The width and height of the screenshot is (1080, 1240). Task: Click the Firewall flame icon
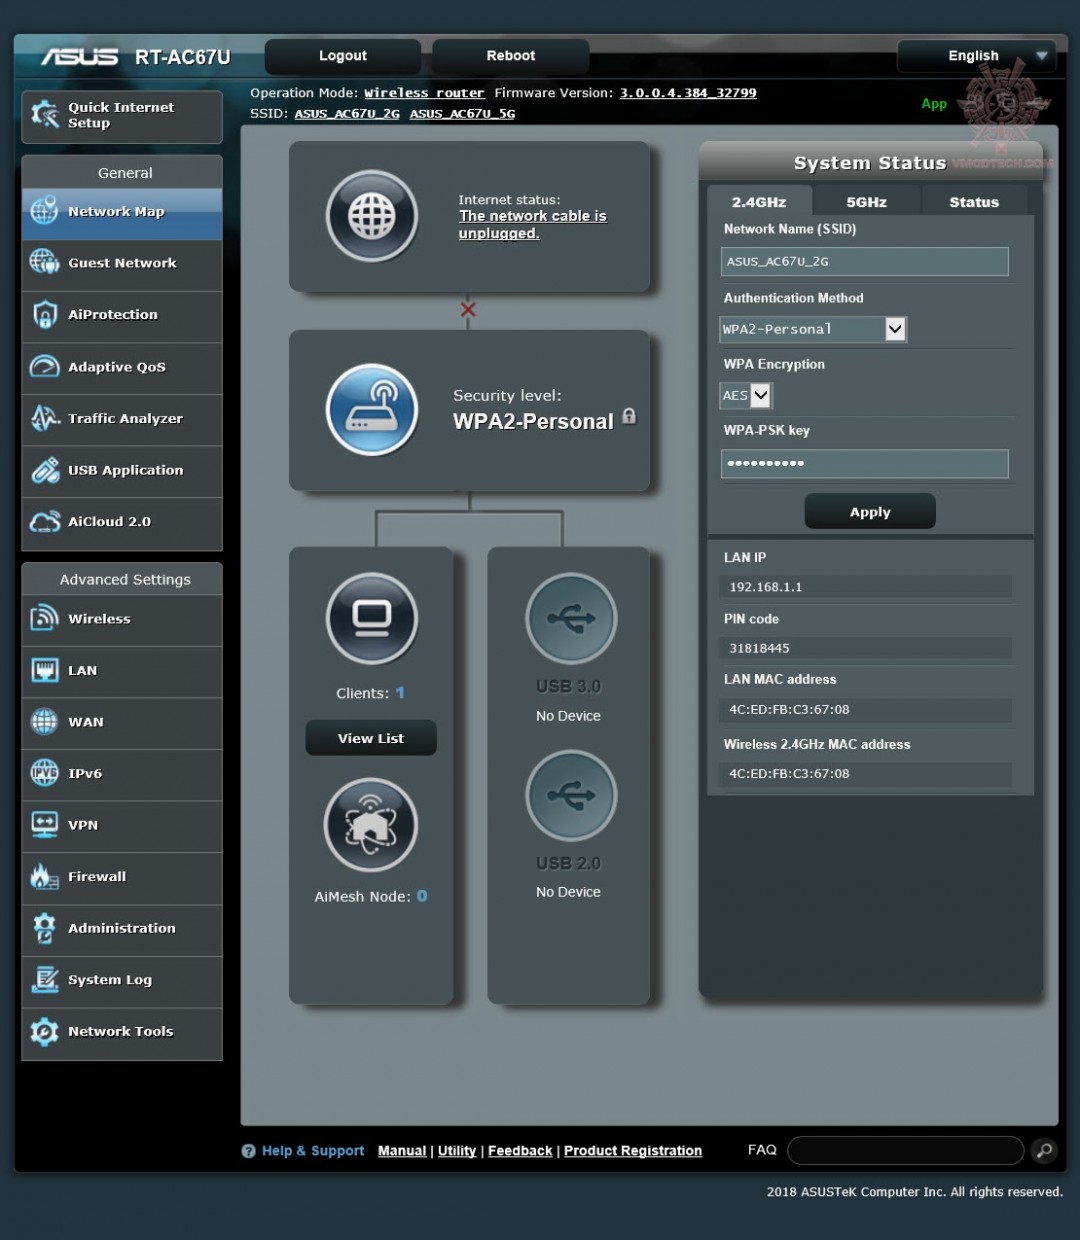click(x=45, y=876)
